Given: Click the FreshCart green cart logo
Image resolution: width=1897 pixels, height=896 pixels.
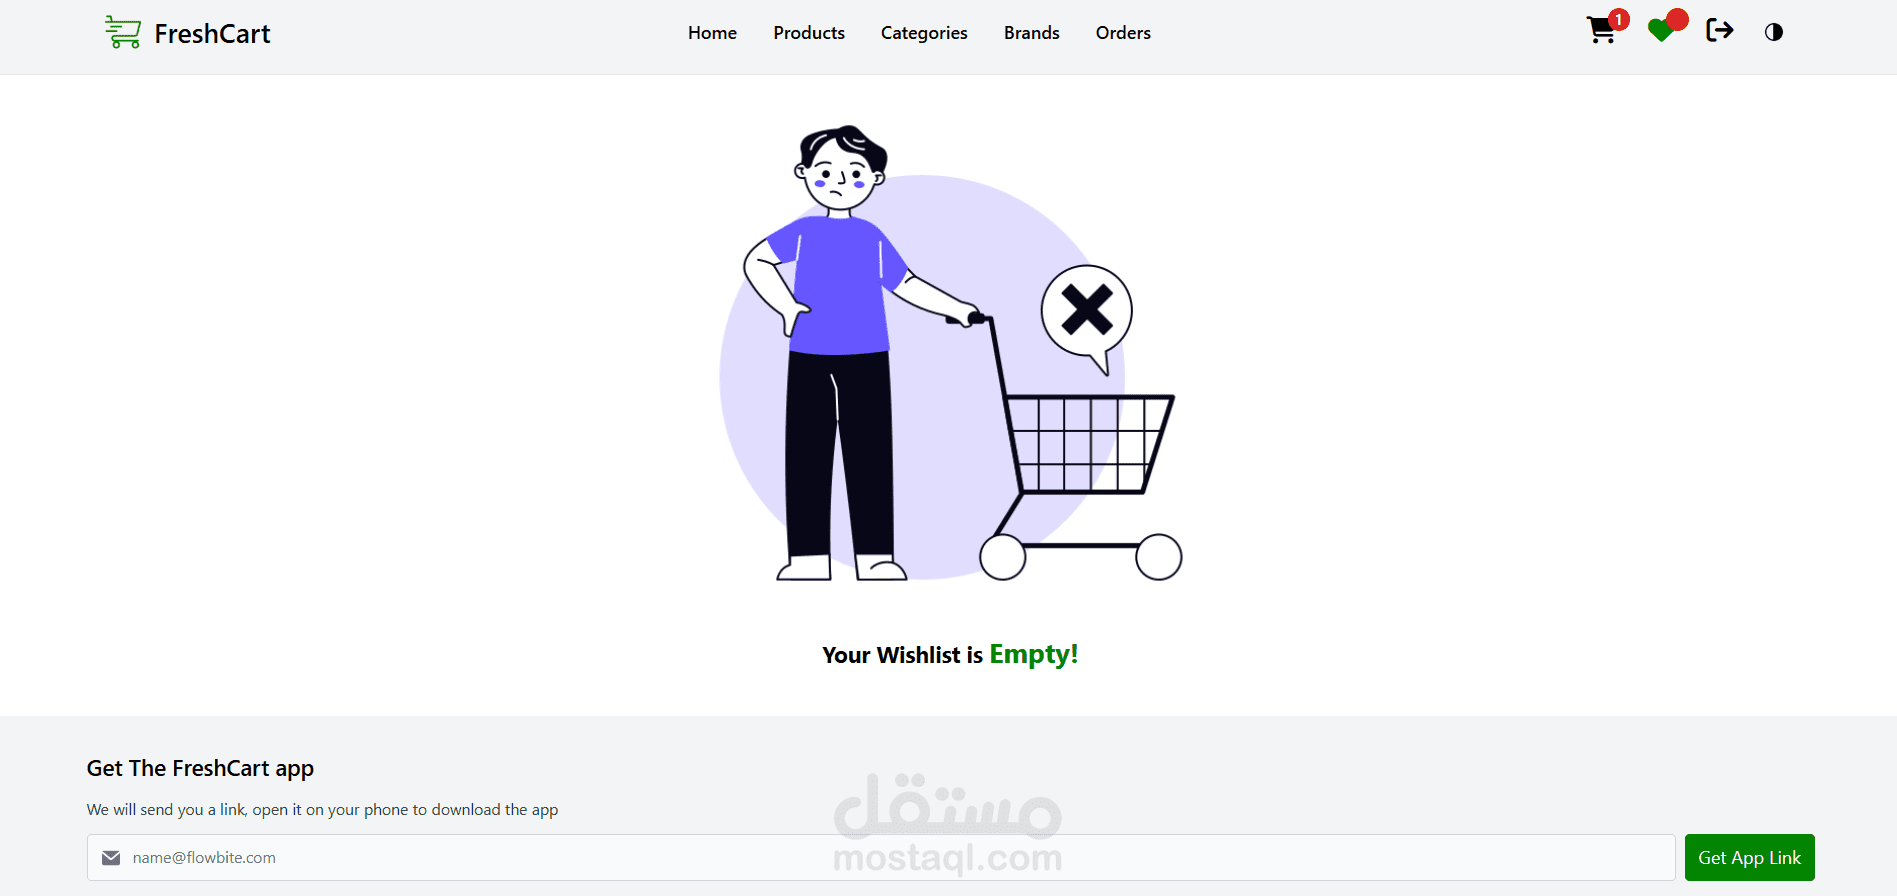Looking at the screenshot, I should click(123, 32).
